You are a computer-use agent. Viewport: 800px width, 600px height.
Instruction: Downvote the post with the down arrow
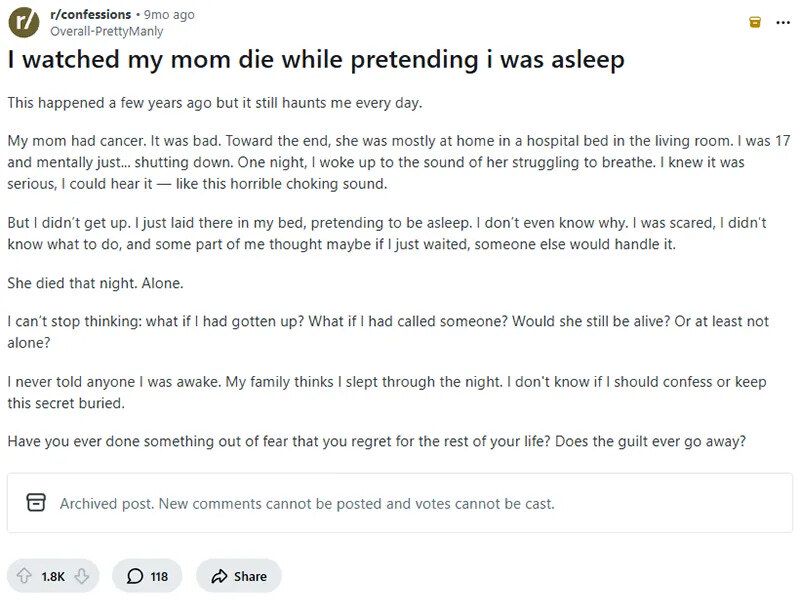(x=82, y=576)
